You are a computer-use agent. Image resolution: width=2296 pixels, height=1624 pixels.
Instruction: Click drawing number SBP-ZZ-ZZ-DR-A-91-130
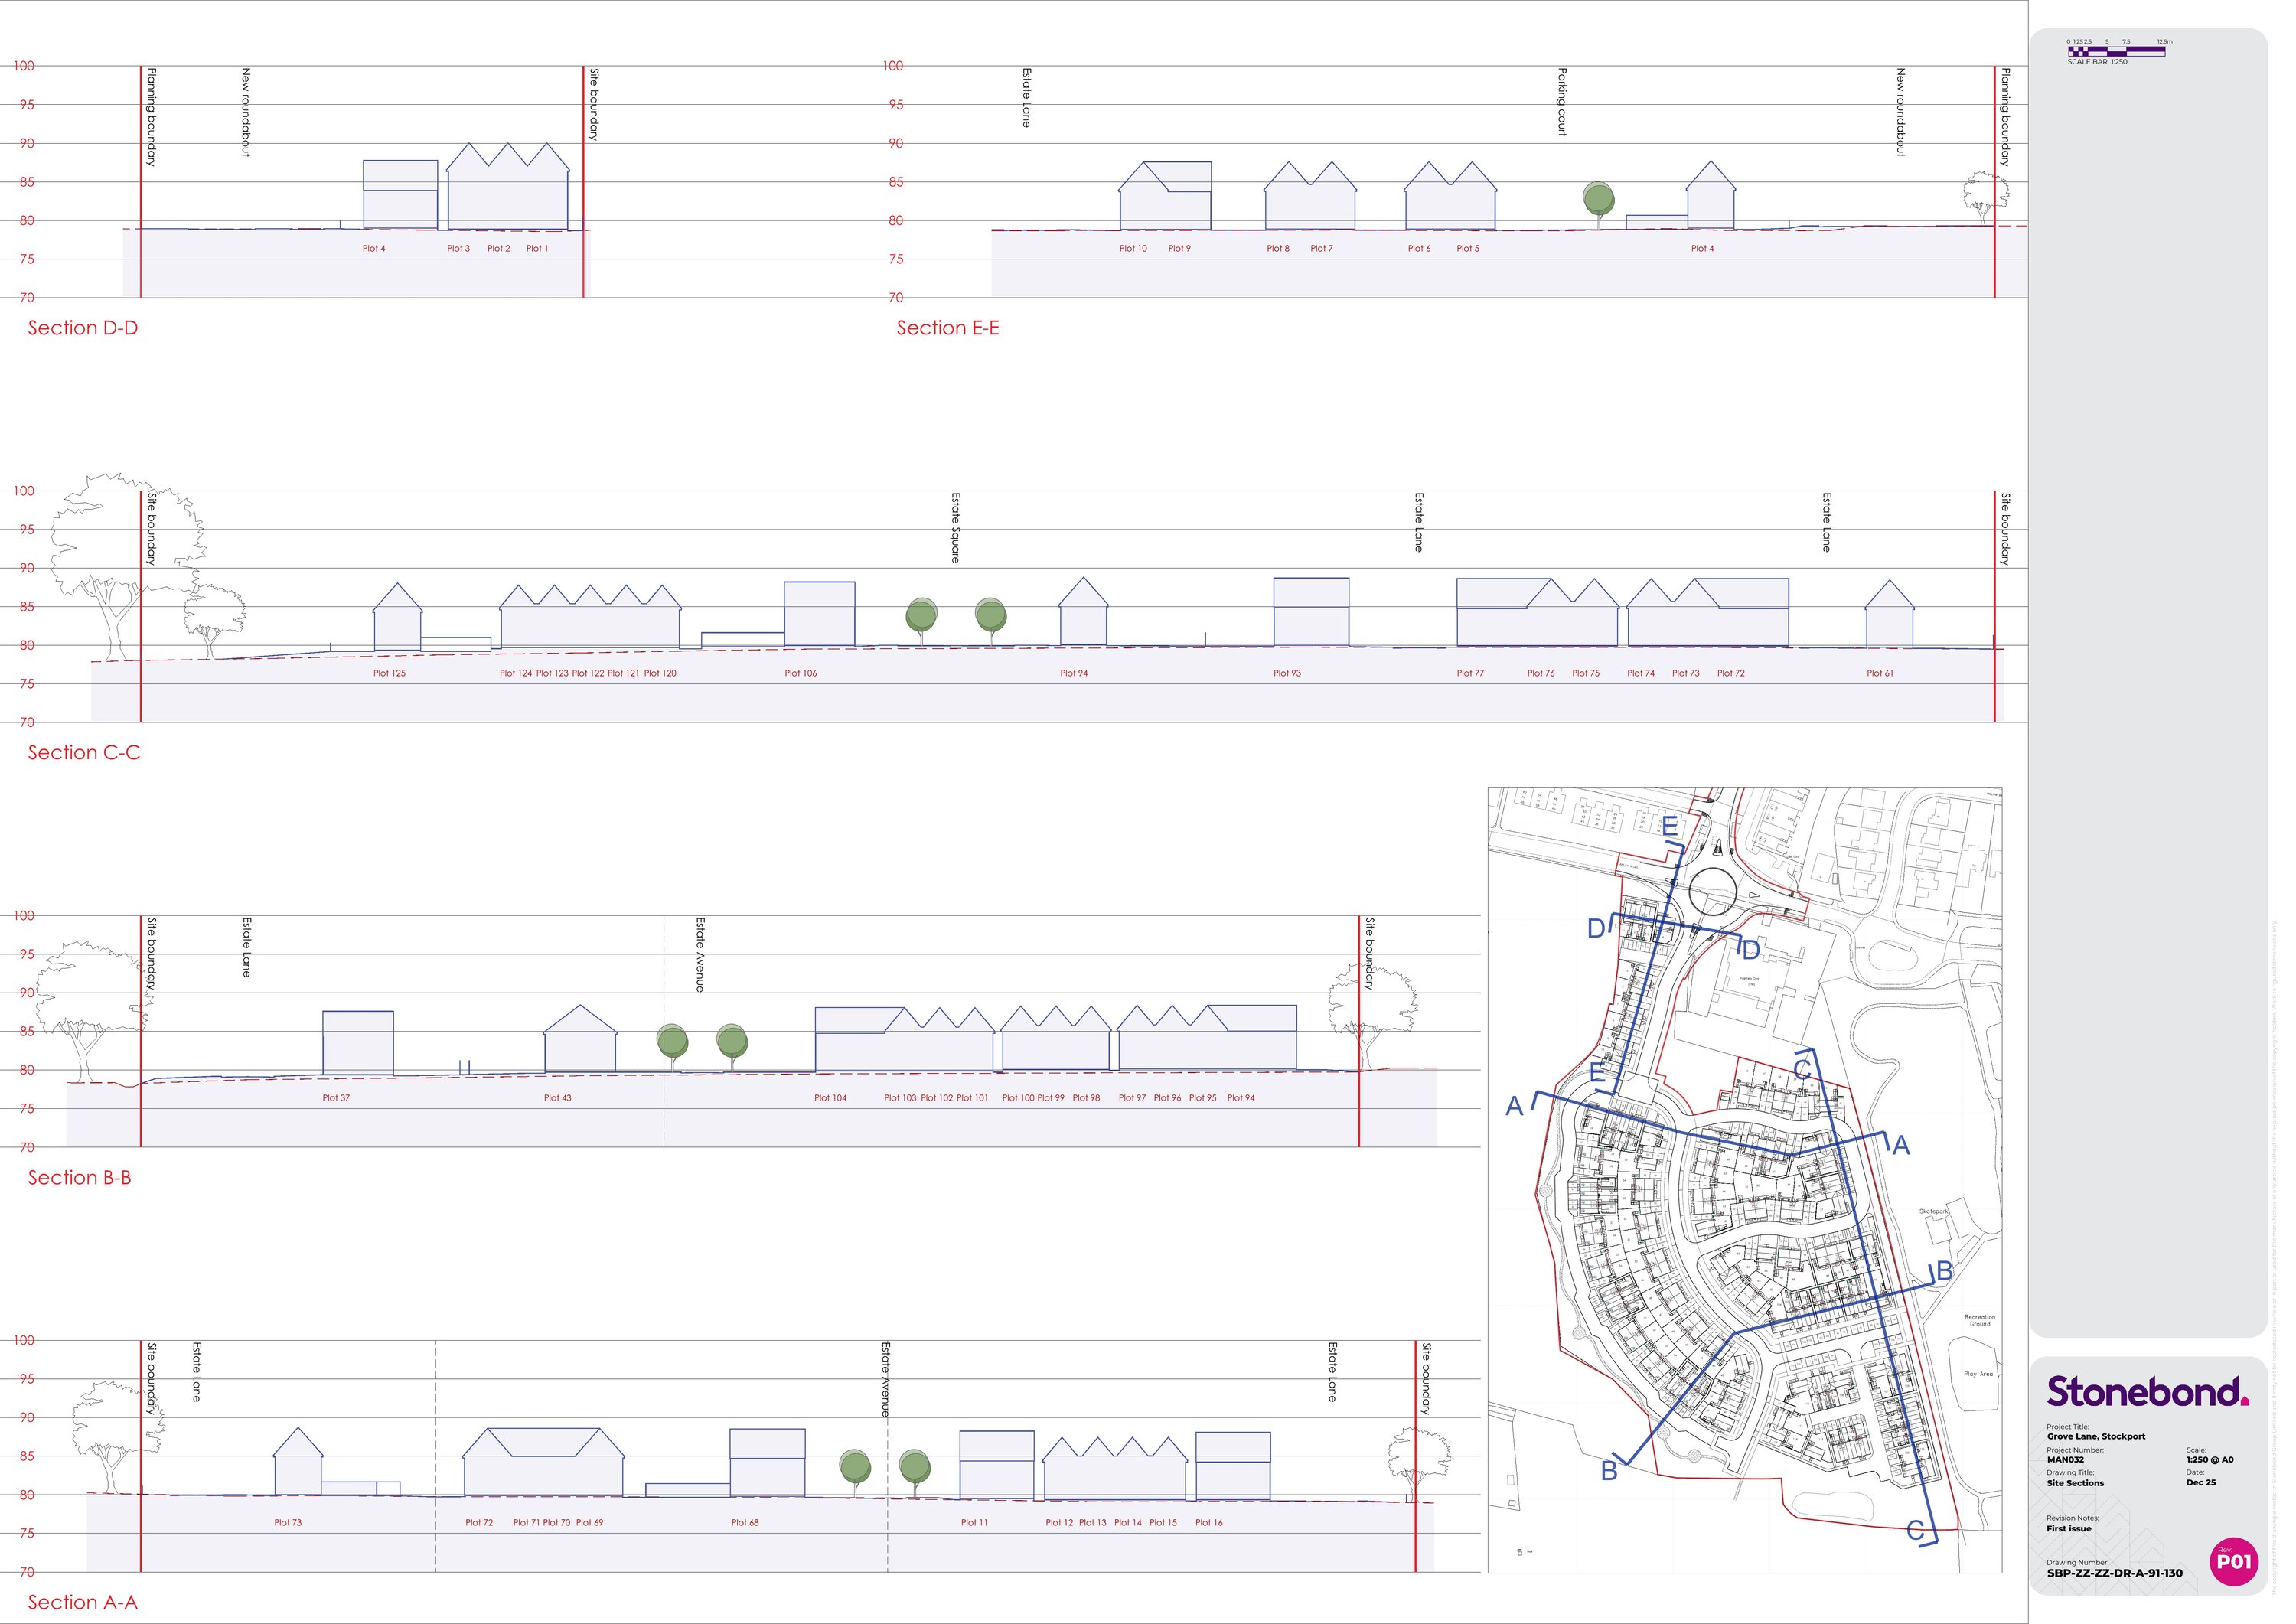[2114, 1573]
